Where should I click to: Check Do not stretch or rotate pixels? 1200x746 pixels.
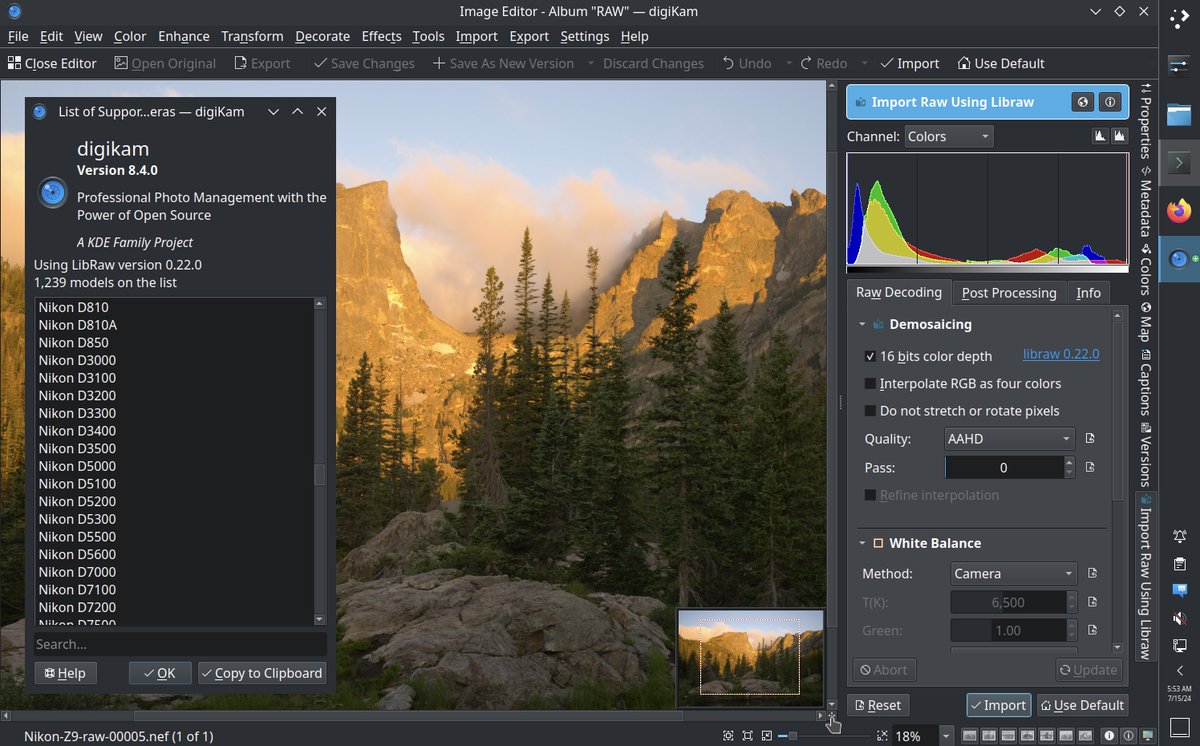[x=870, y=411]
